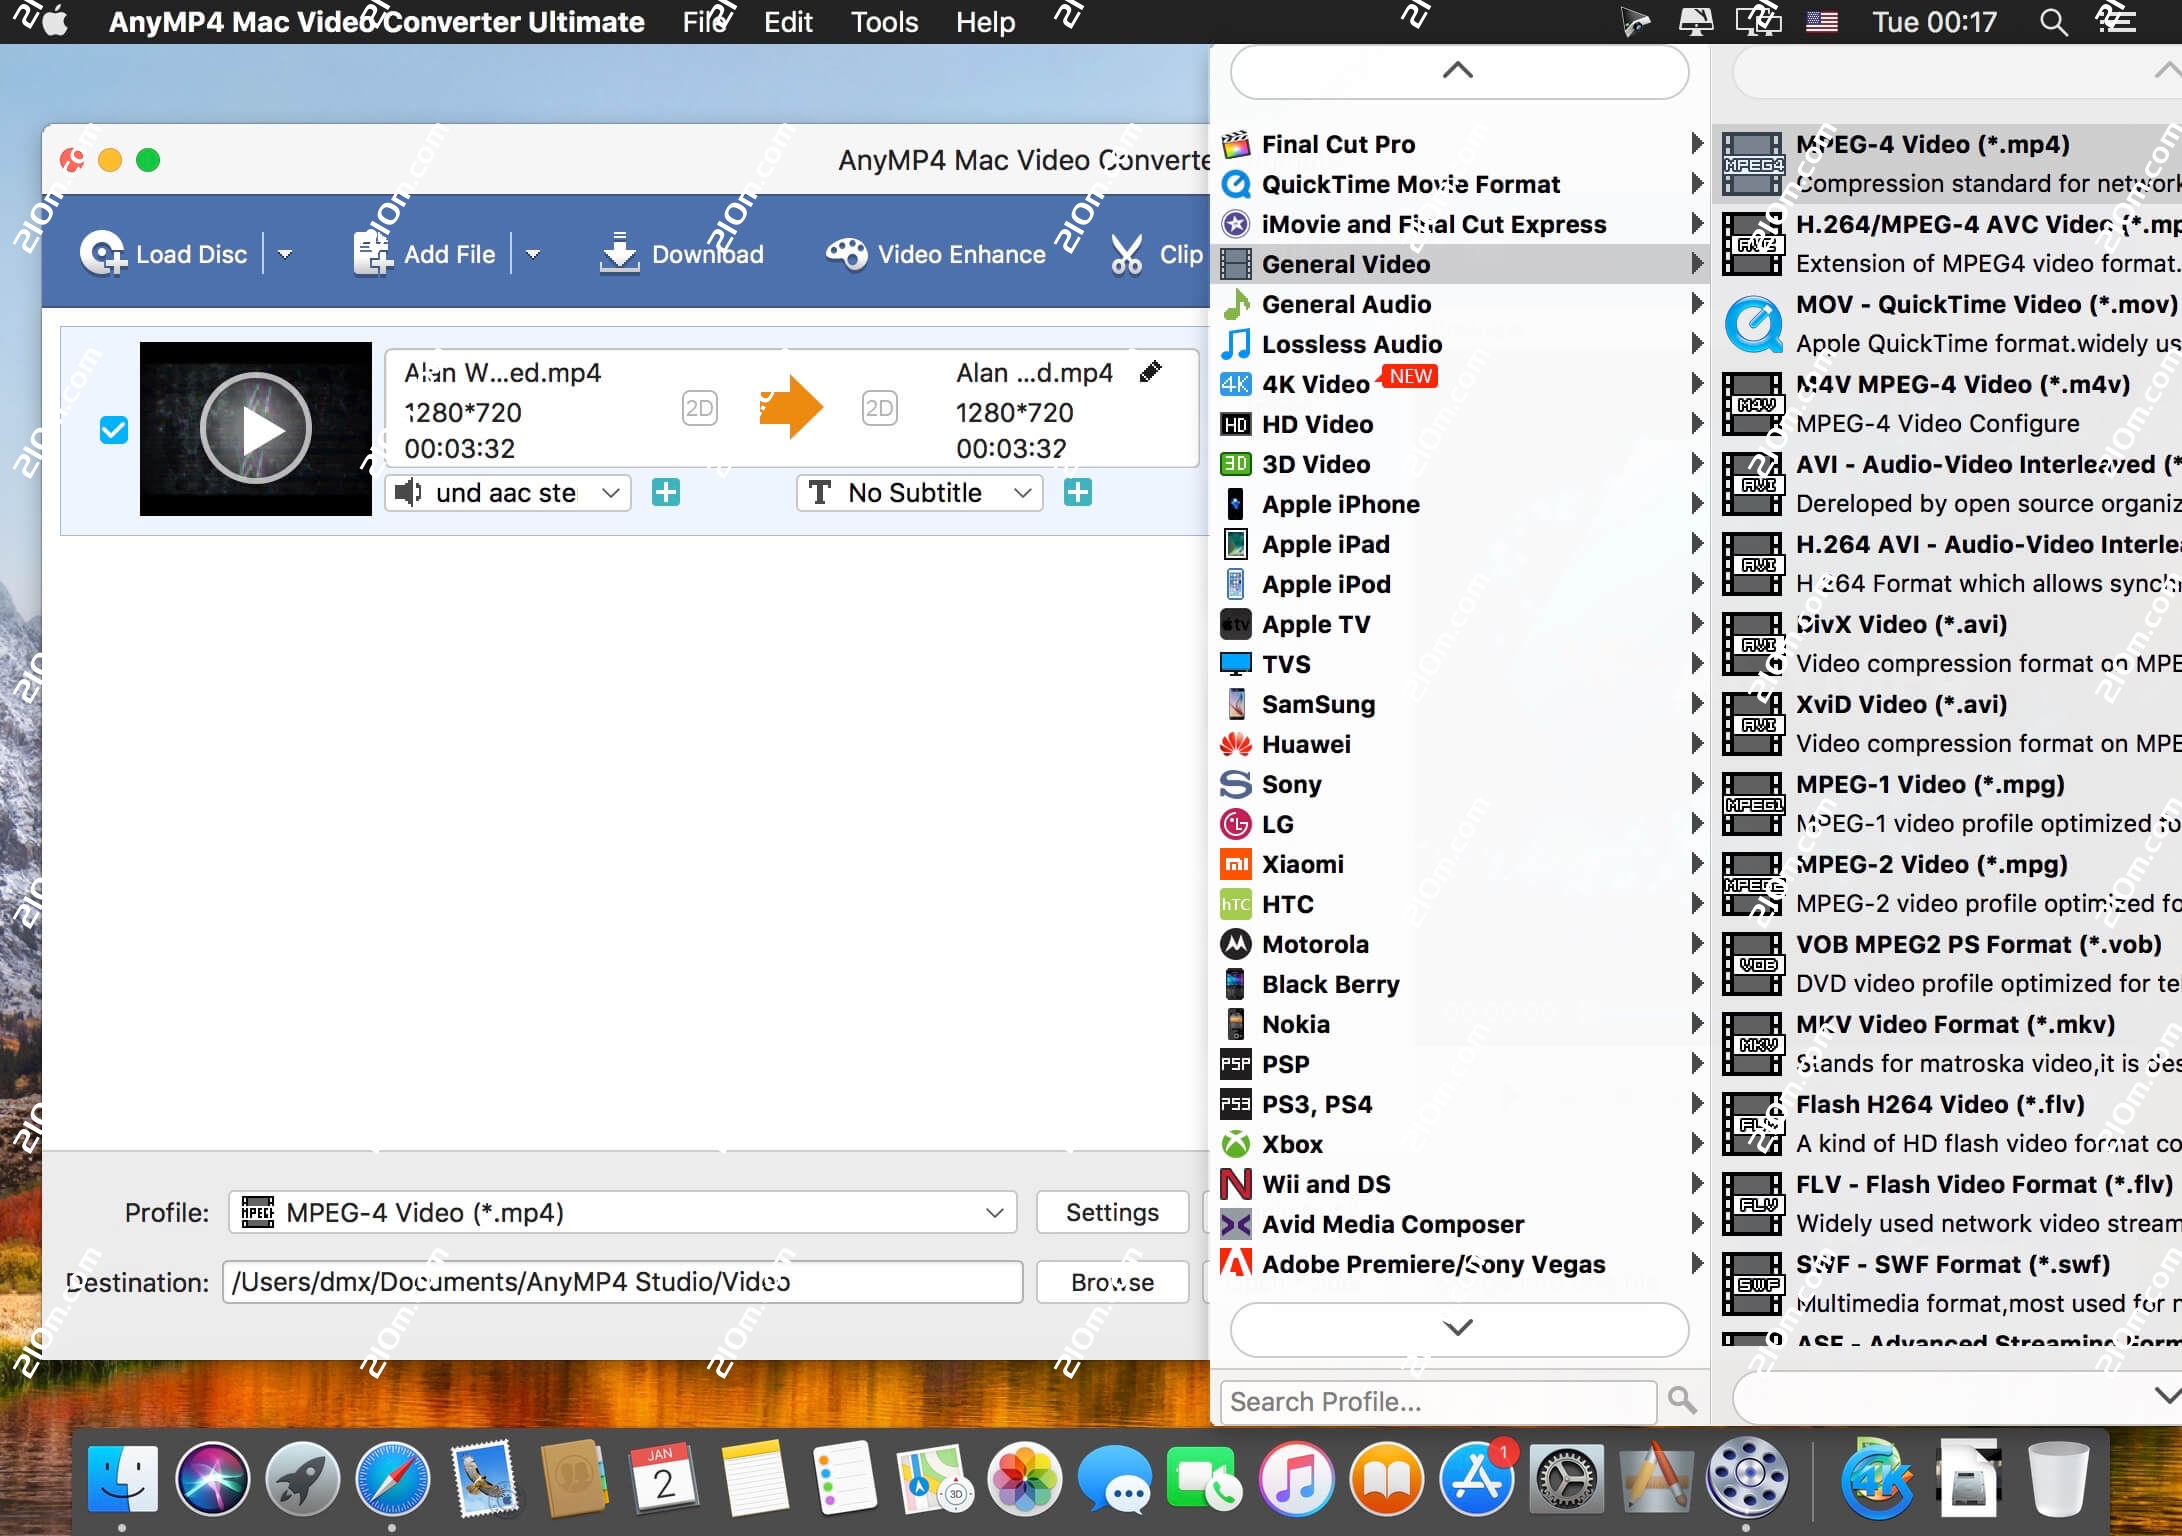Click the add subtitle plus button

click(1077, 492)
